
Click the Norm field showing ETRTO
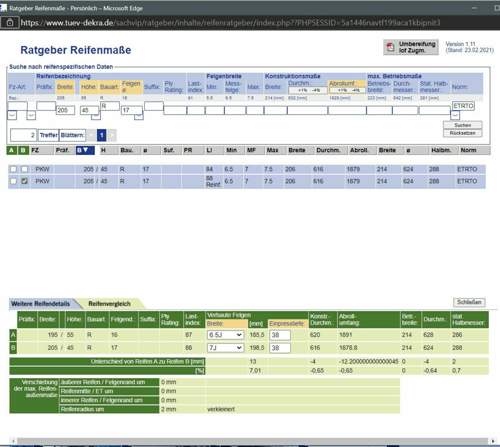click(x=463, y=106)
